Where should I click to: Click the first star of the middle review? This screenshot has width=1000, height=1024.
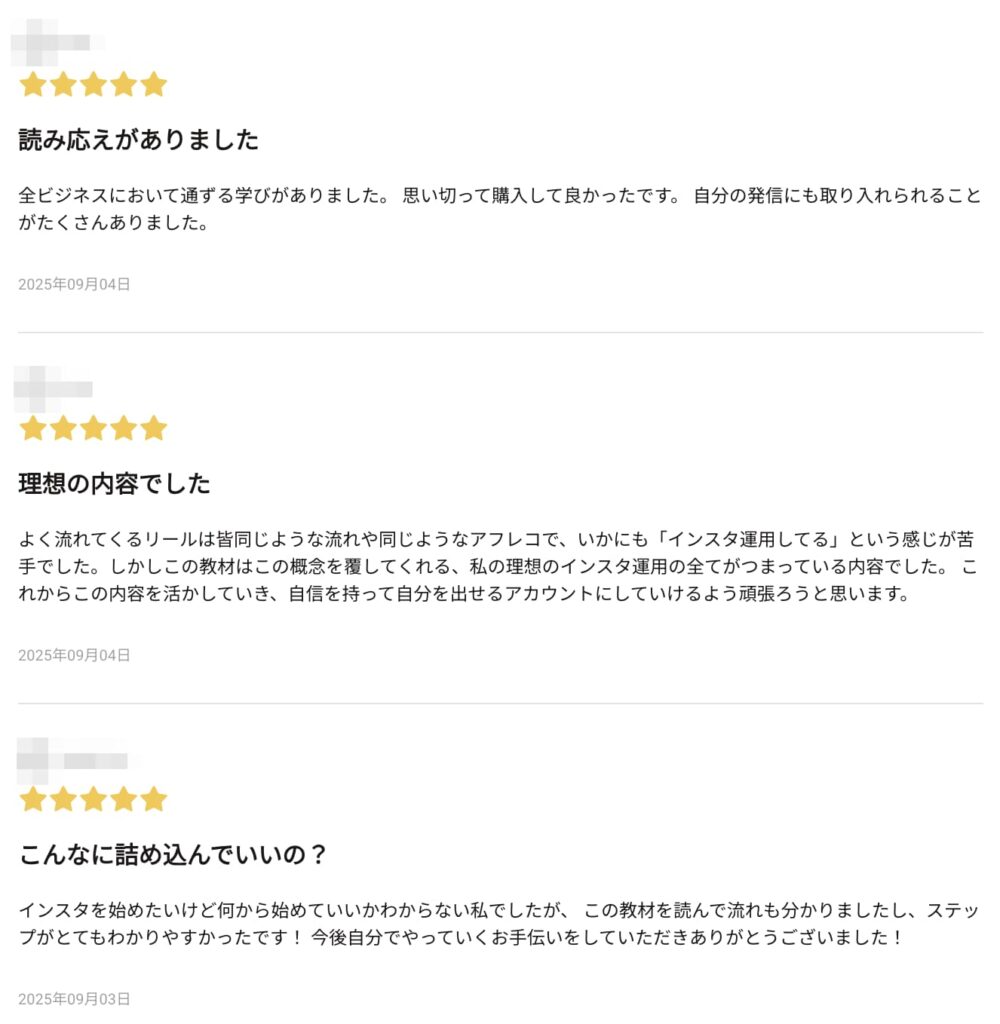click(x=33, y=428)
